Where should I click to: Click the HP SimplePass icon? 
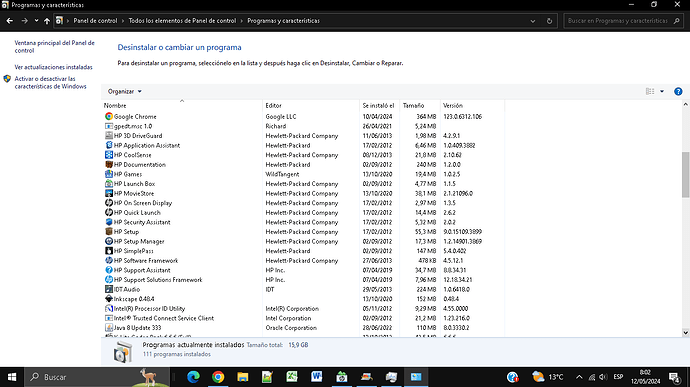[109, 251]
